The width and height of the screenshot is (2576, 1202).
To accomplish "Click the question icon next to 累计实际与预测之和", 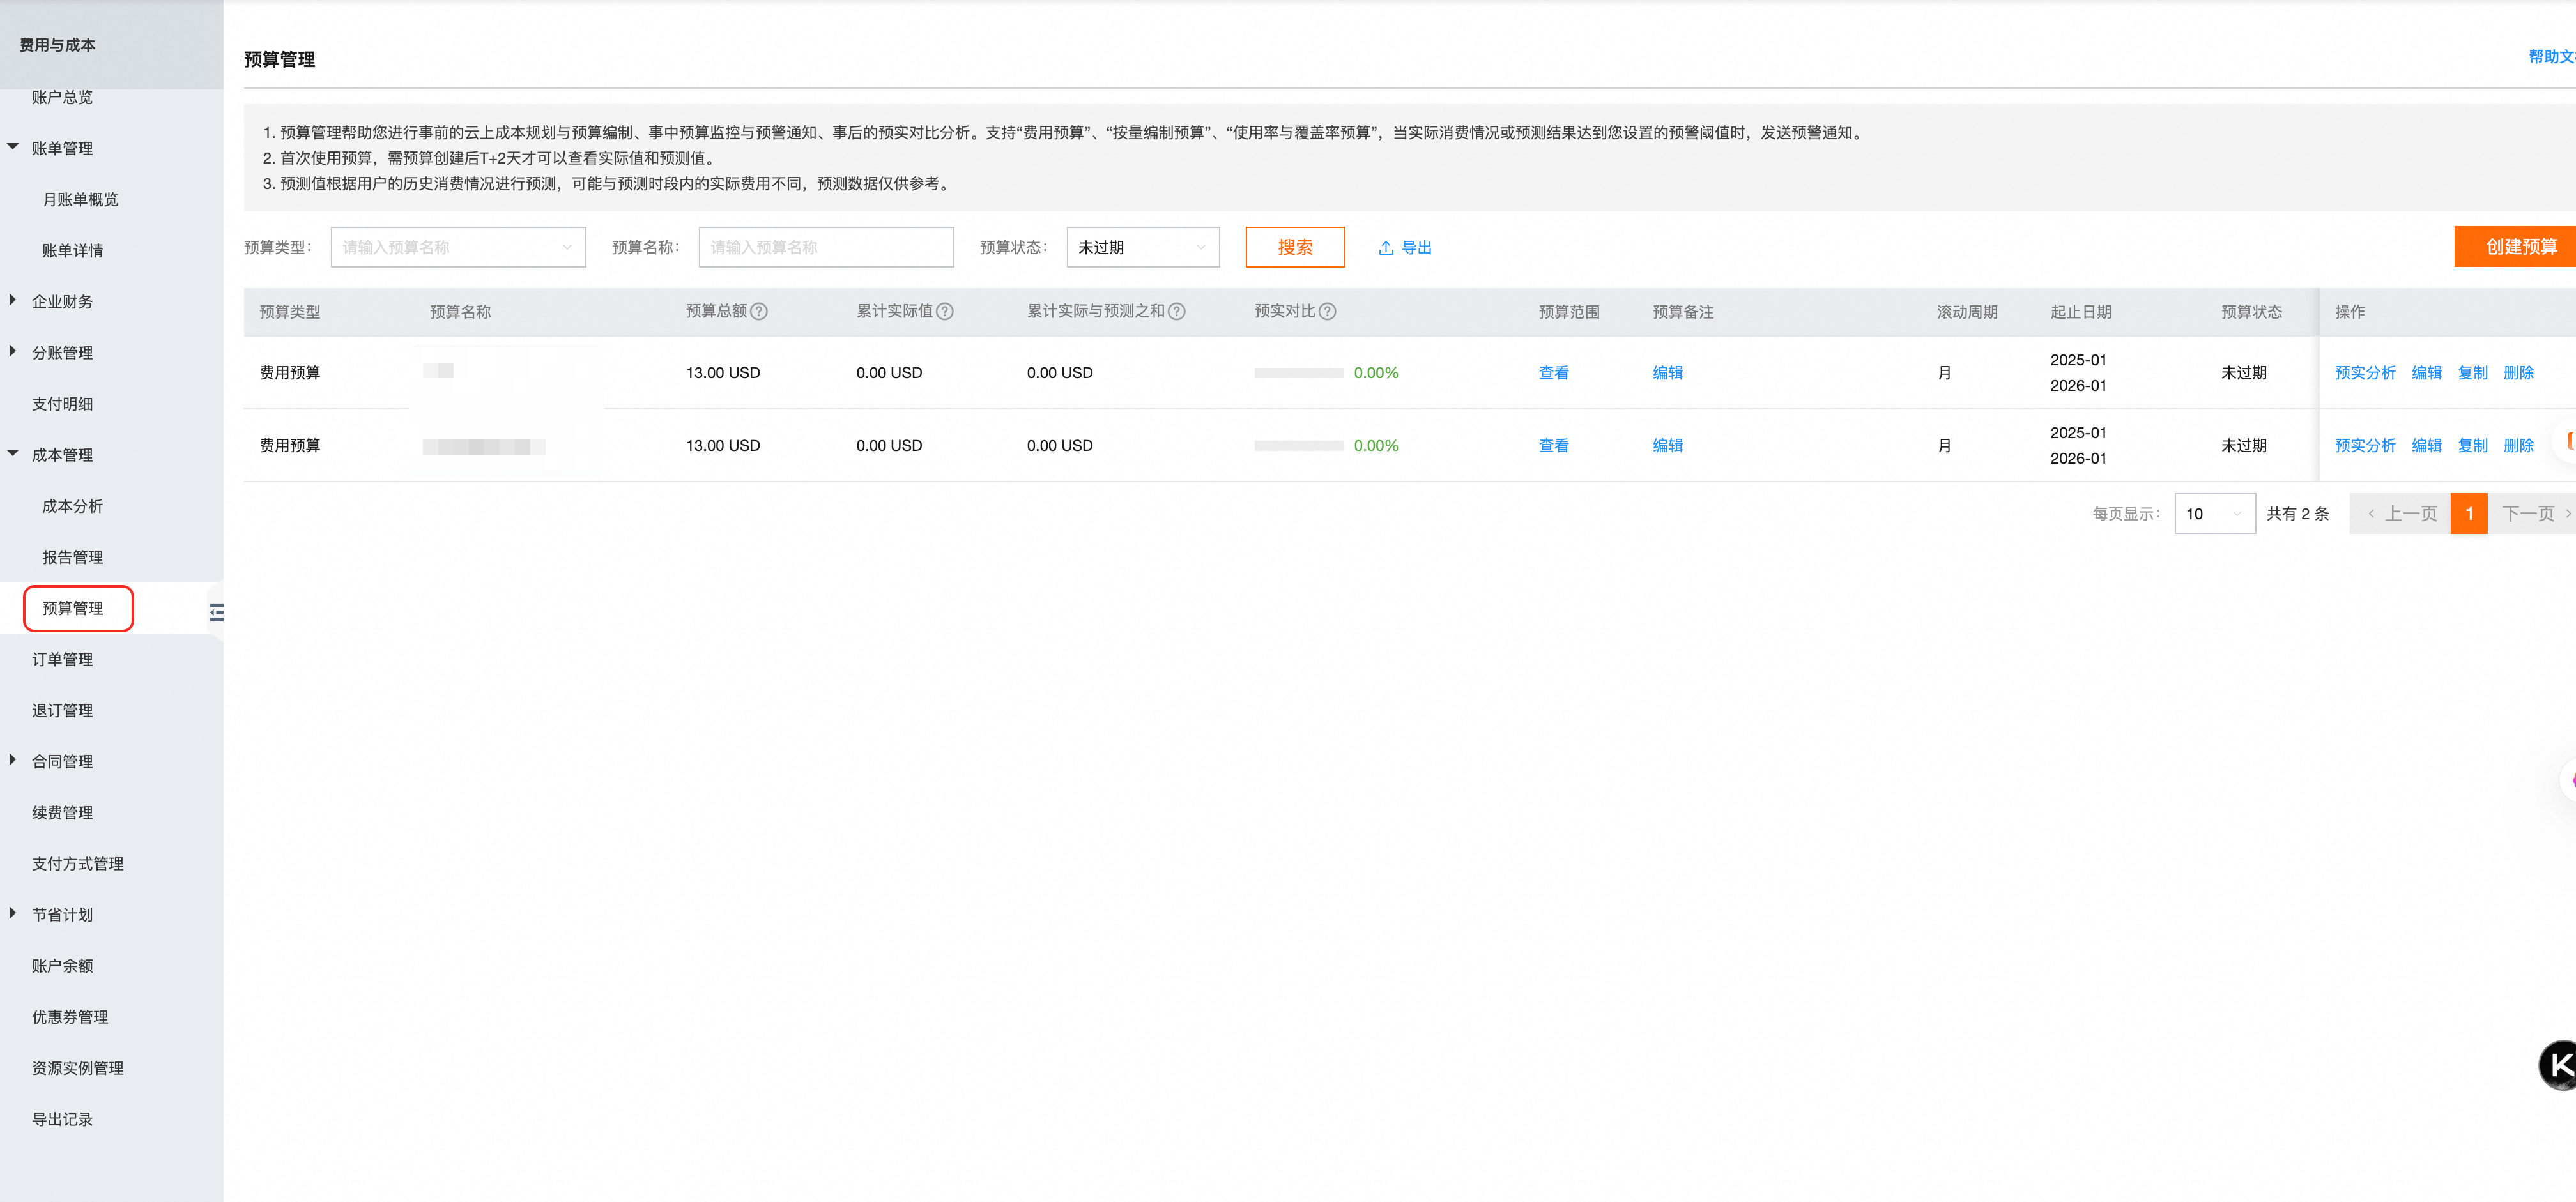I will pos(1177,311).
